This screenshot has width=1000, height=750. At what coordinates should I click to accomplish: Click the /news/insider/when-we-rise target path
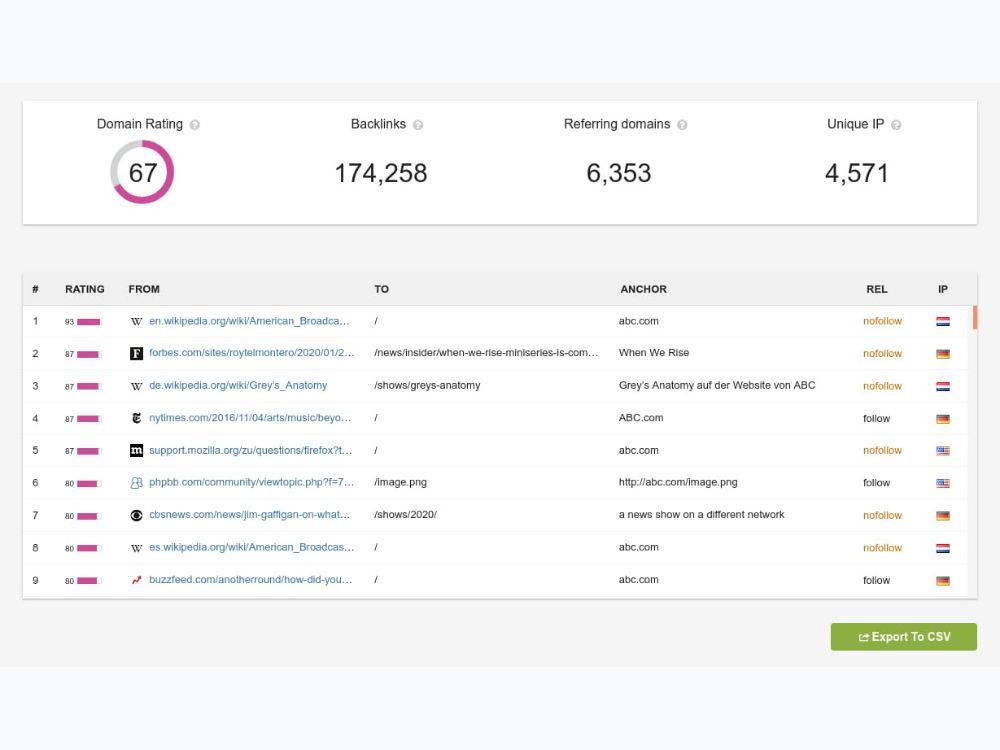tap(486, 353)
